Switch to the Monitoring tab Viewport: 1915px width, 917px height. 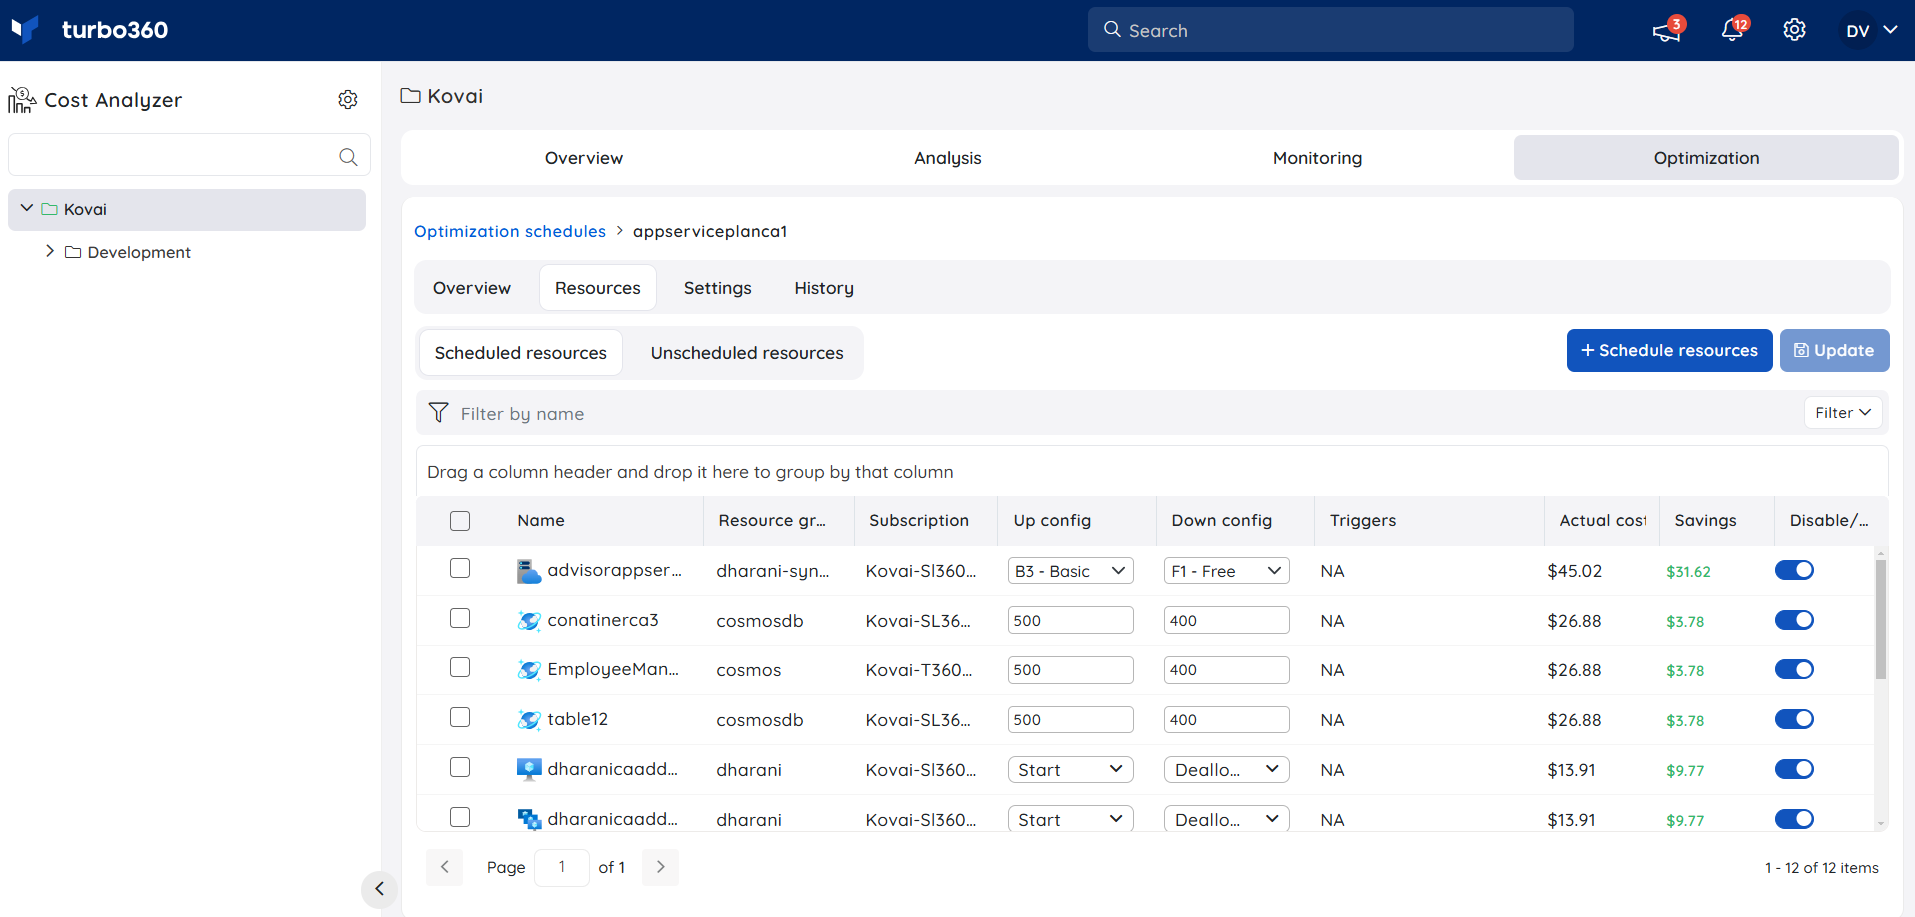(x=1317, y=158)
